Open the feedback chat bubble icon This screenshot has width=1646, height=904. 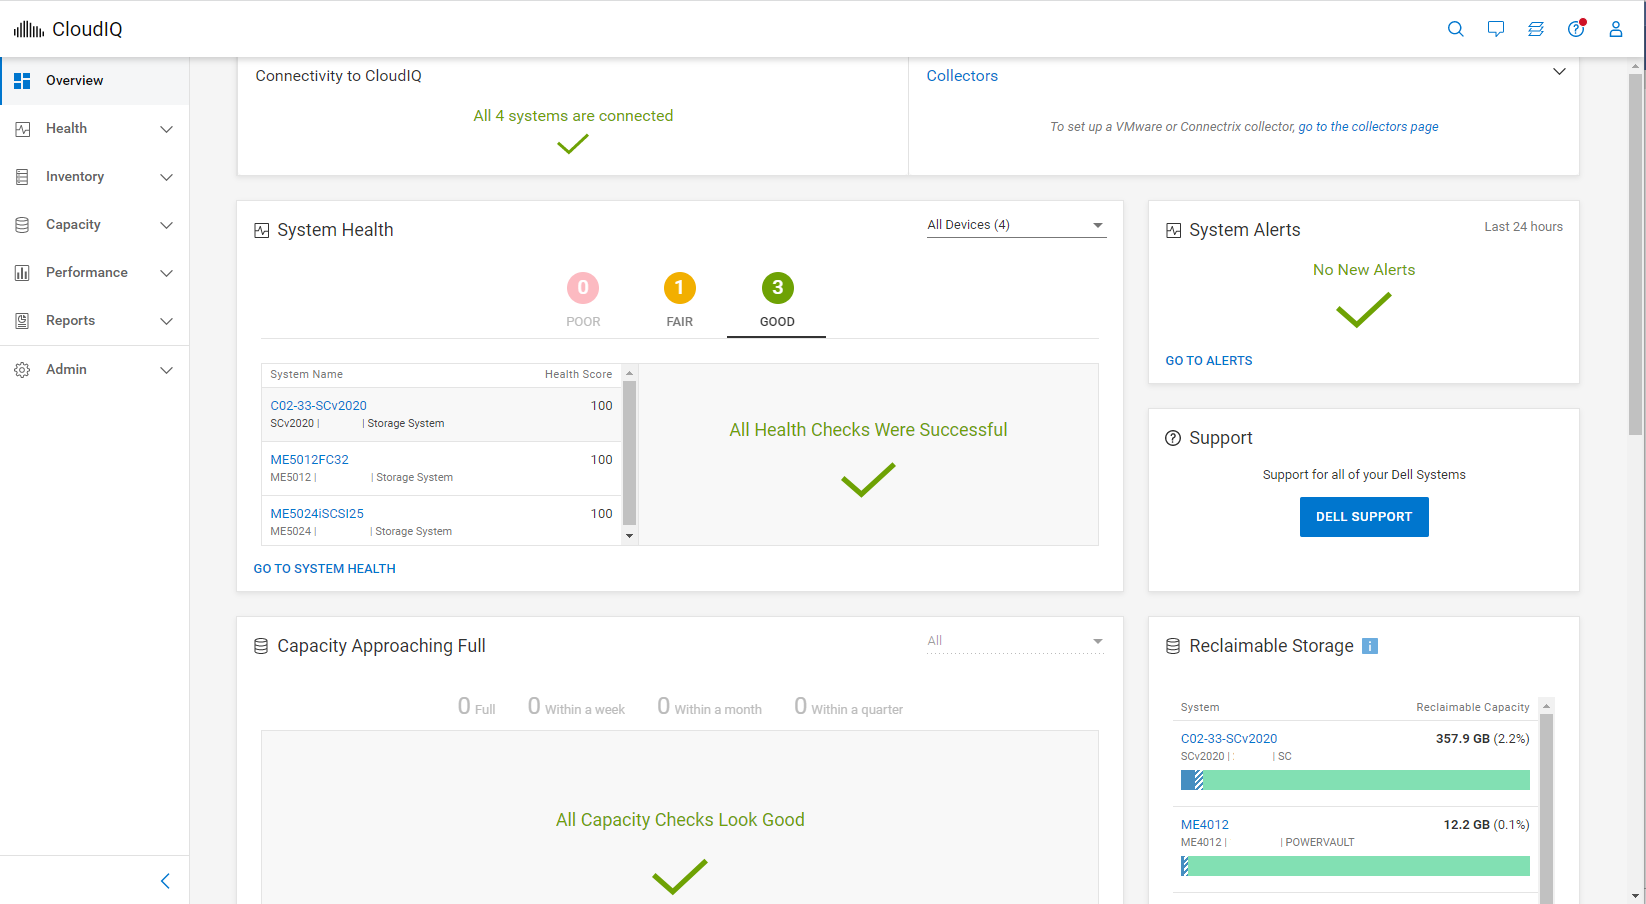point(1495,29)
